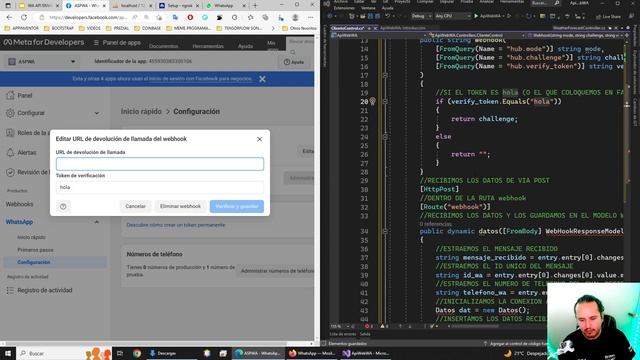Open the help question-mark icon in dialog
640x360 pixels.
[63, 207]
